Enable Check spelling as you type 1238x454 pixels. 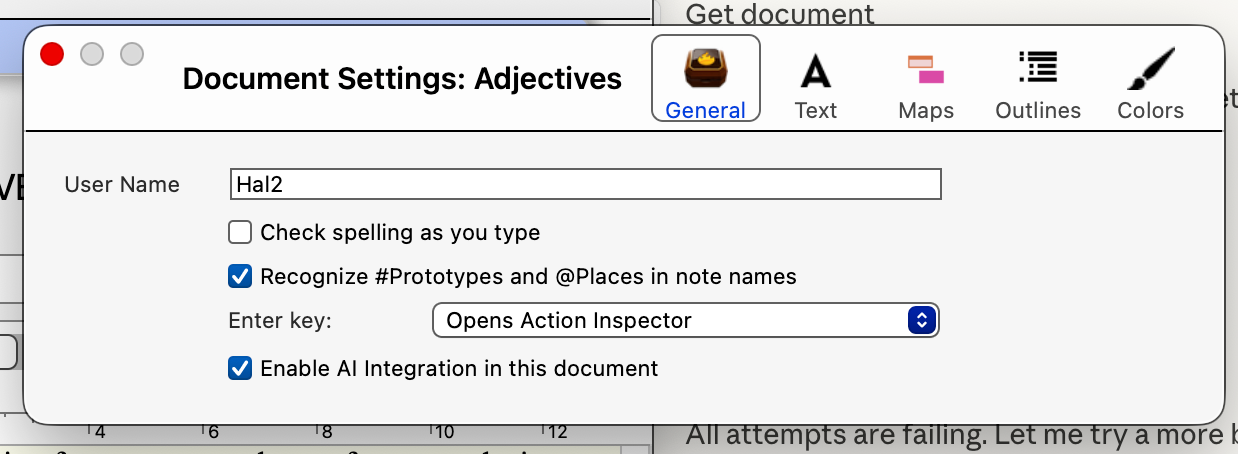click(x=240, y=233)
